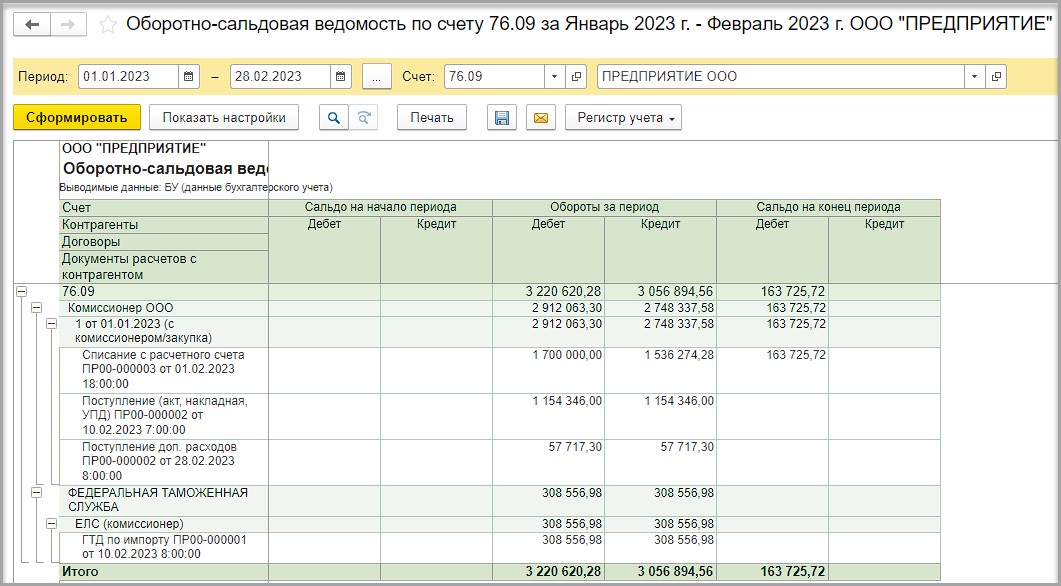1061x586 pixels.
Task: Send the report by email envelope icon
Action: (x=541, y=117)
